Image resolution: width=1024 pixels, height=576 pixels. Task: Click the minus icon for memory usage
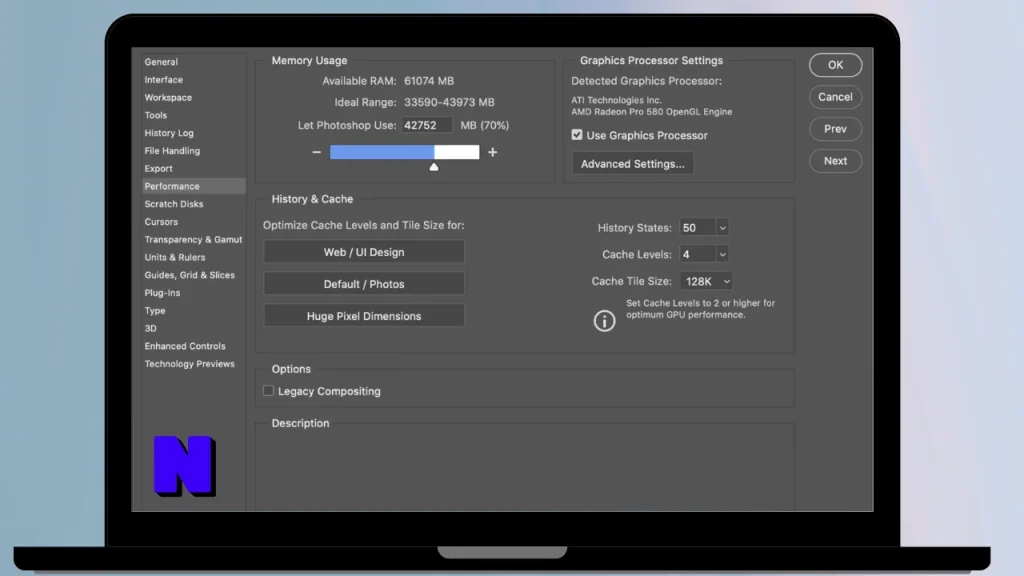(317, 152)
